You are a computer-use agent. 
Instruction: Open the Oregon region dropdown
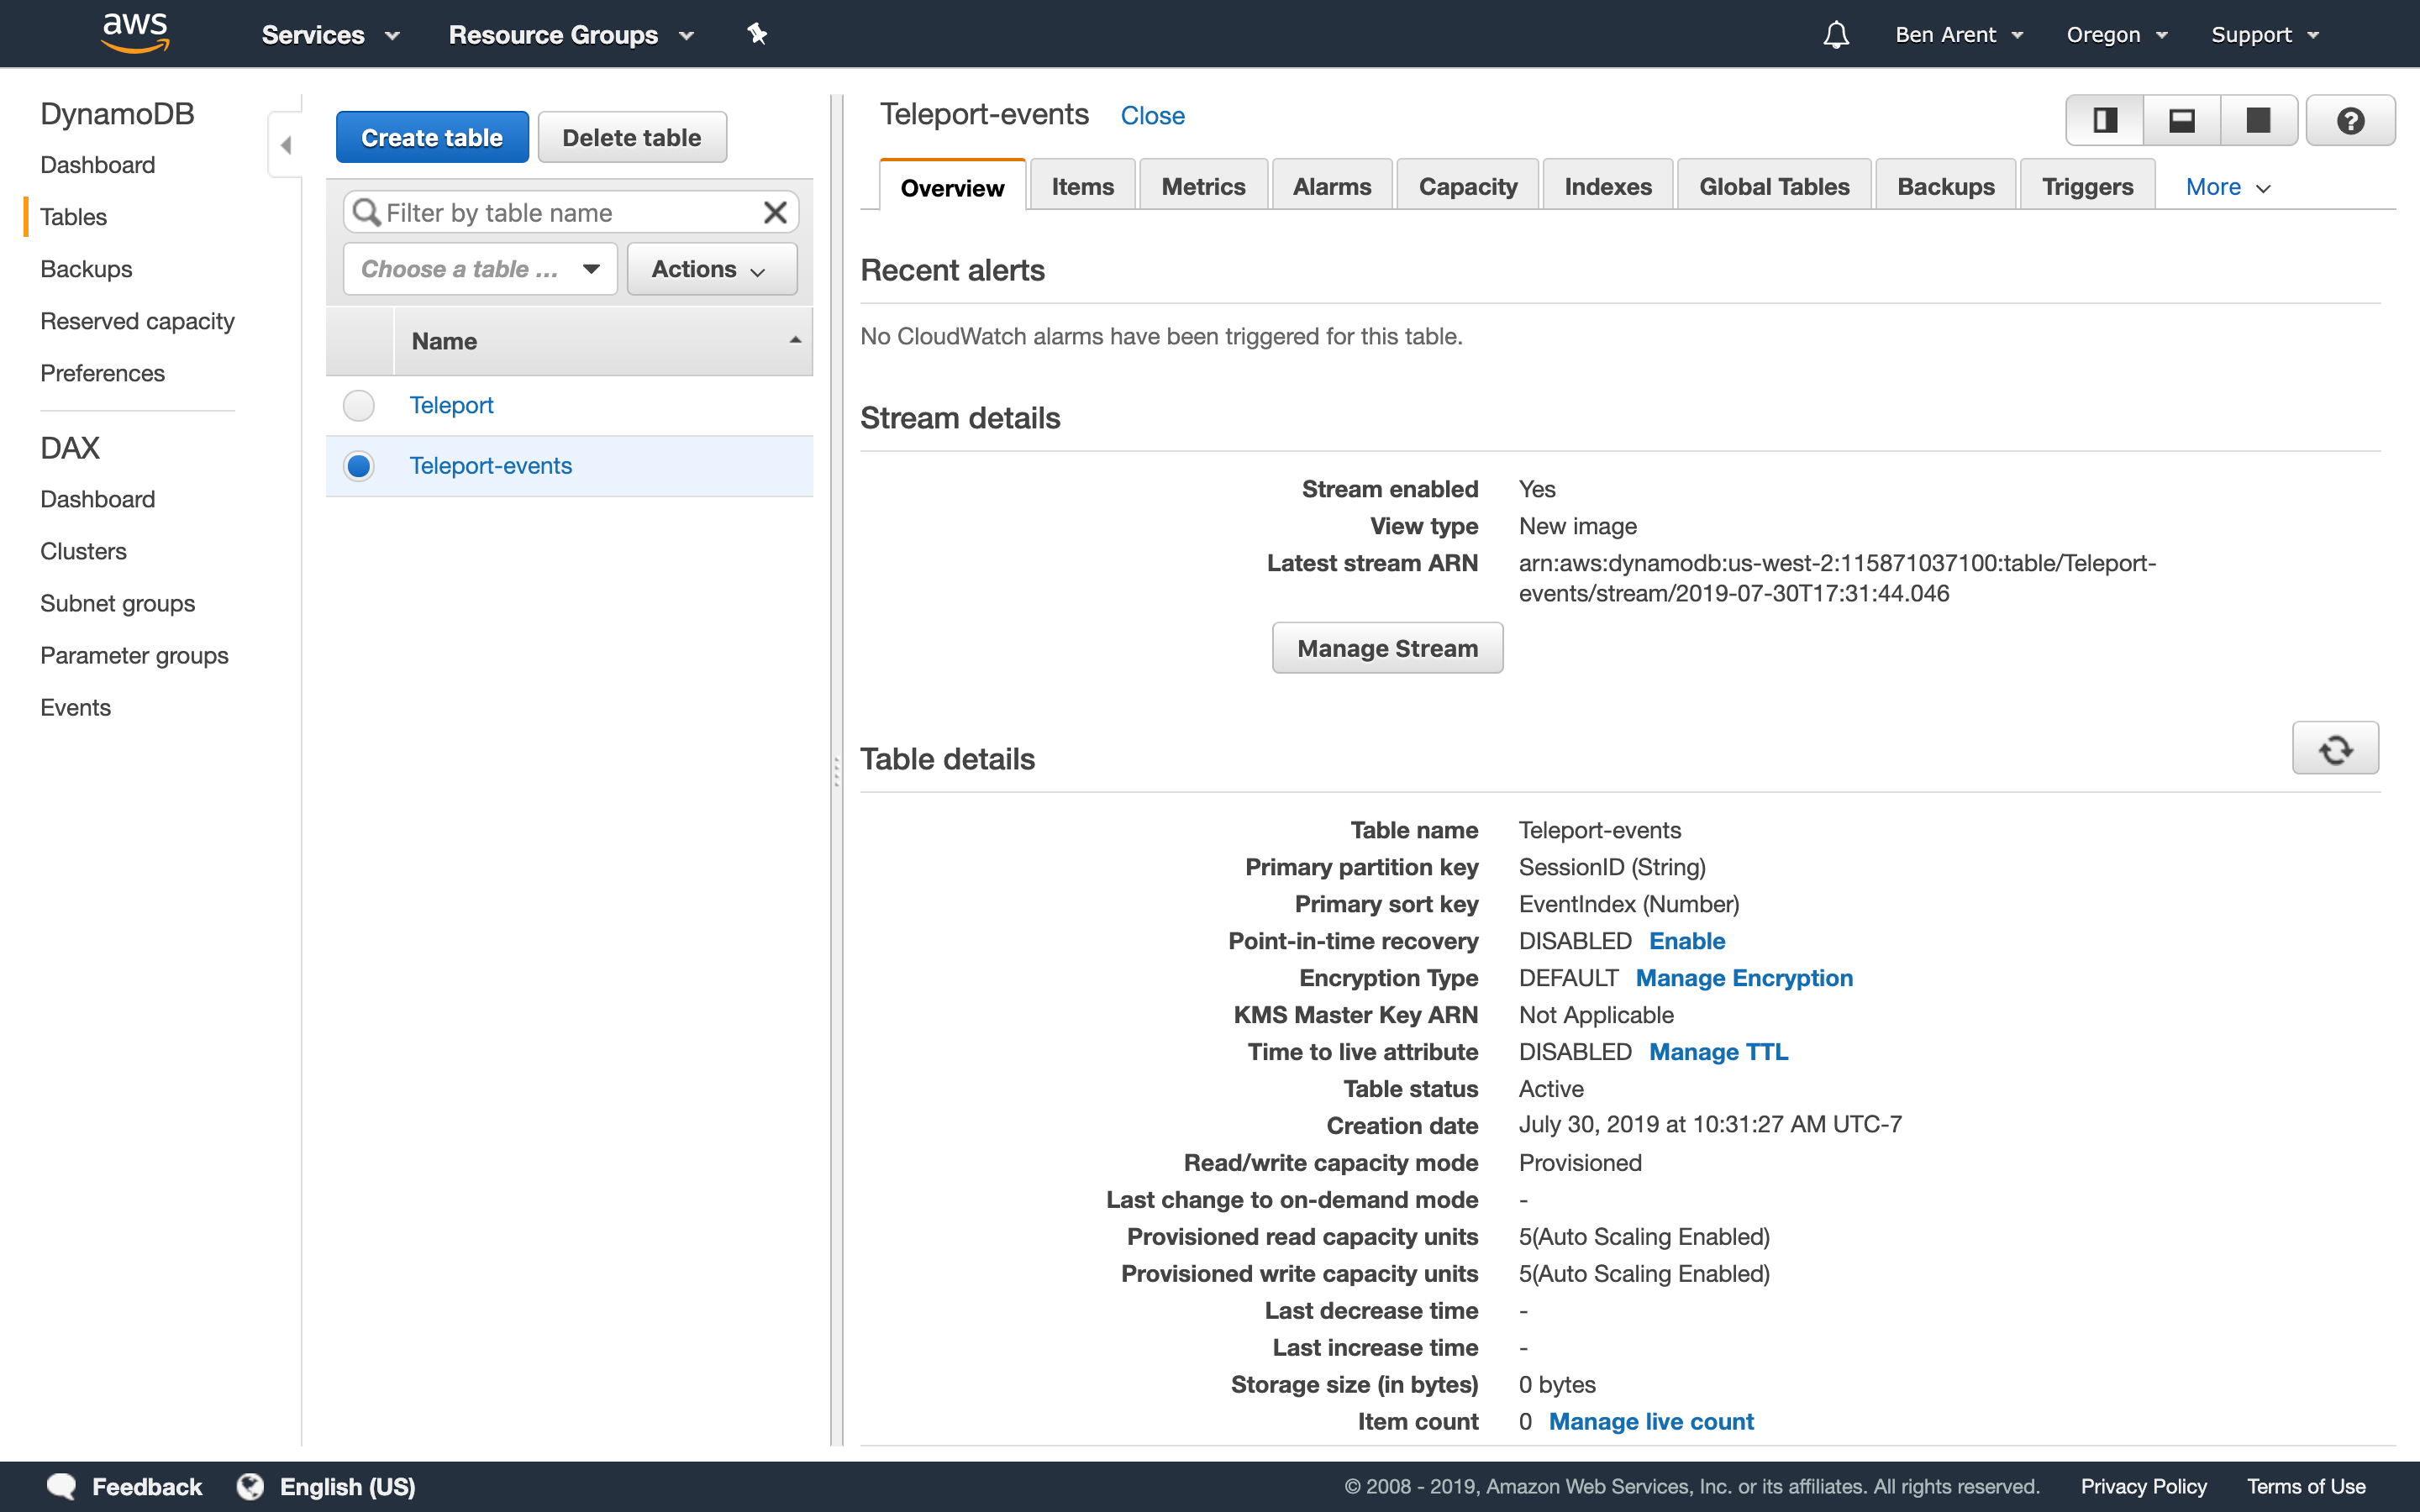coord(2117,35)
